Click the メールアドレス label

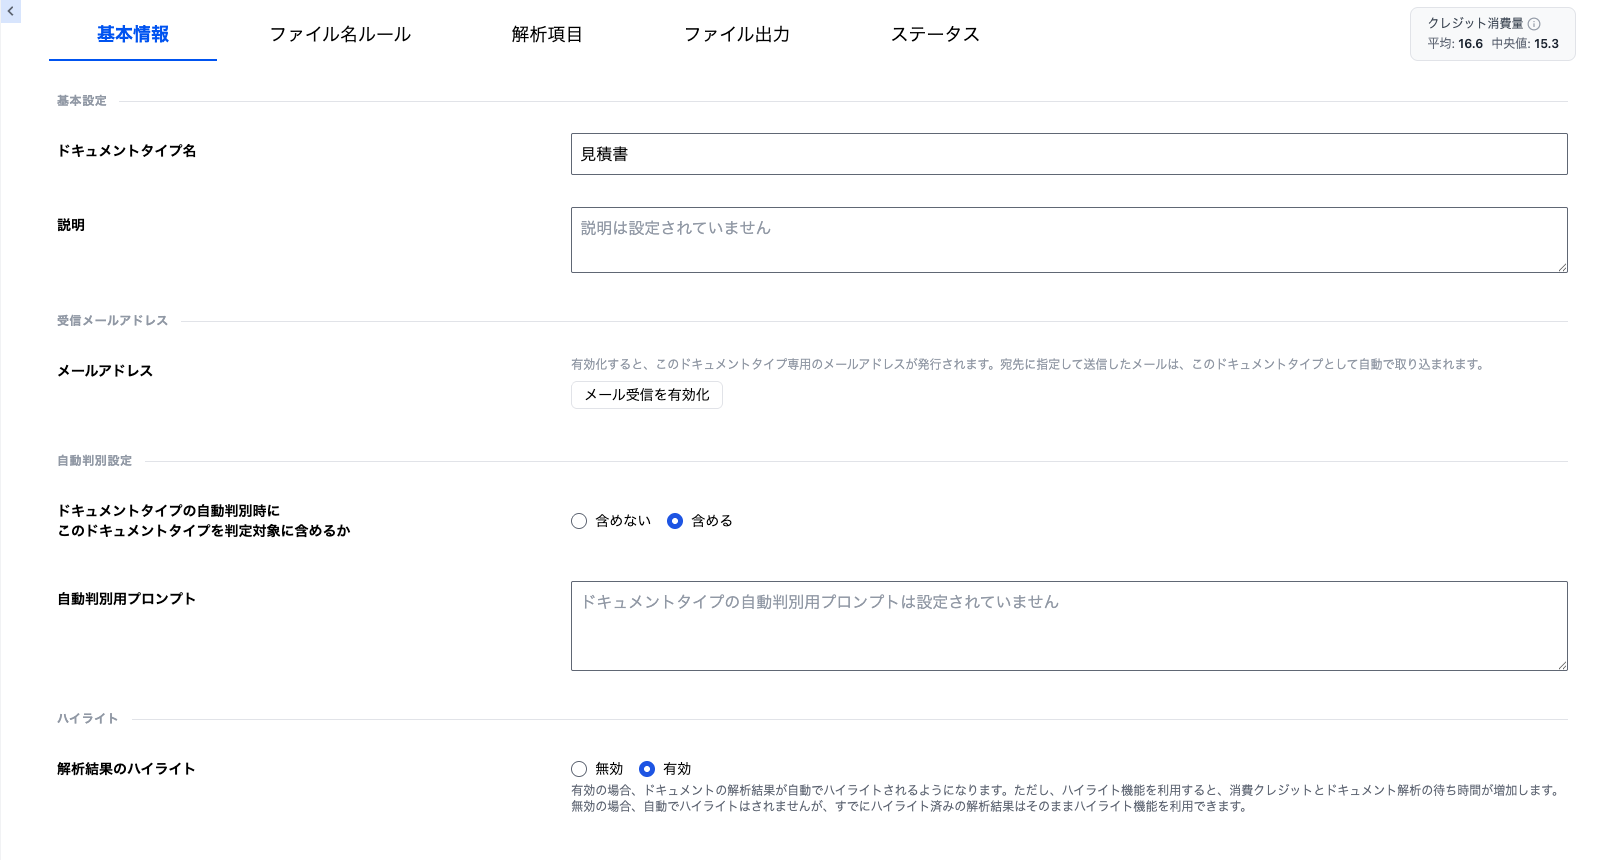point(105,371)
